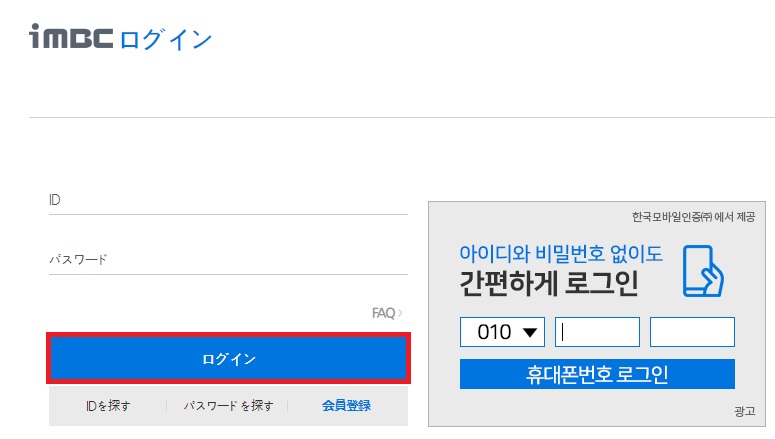Click the 아이디와 비밀번호 없이도 blue text
The width and height of the screenshot is (775, 439).
pos(561,254)
